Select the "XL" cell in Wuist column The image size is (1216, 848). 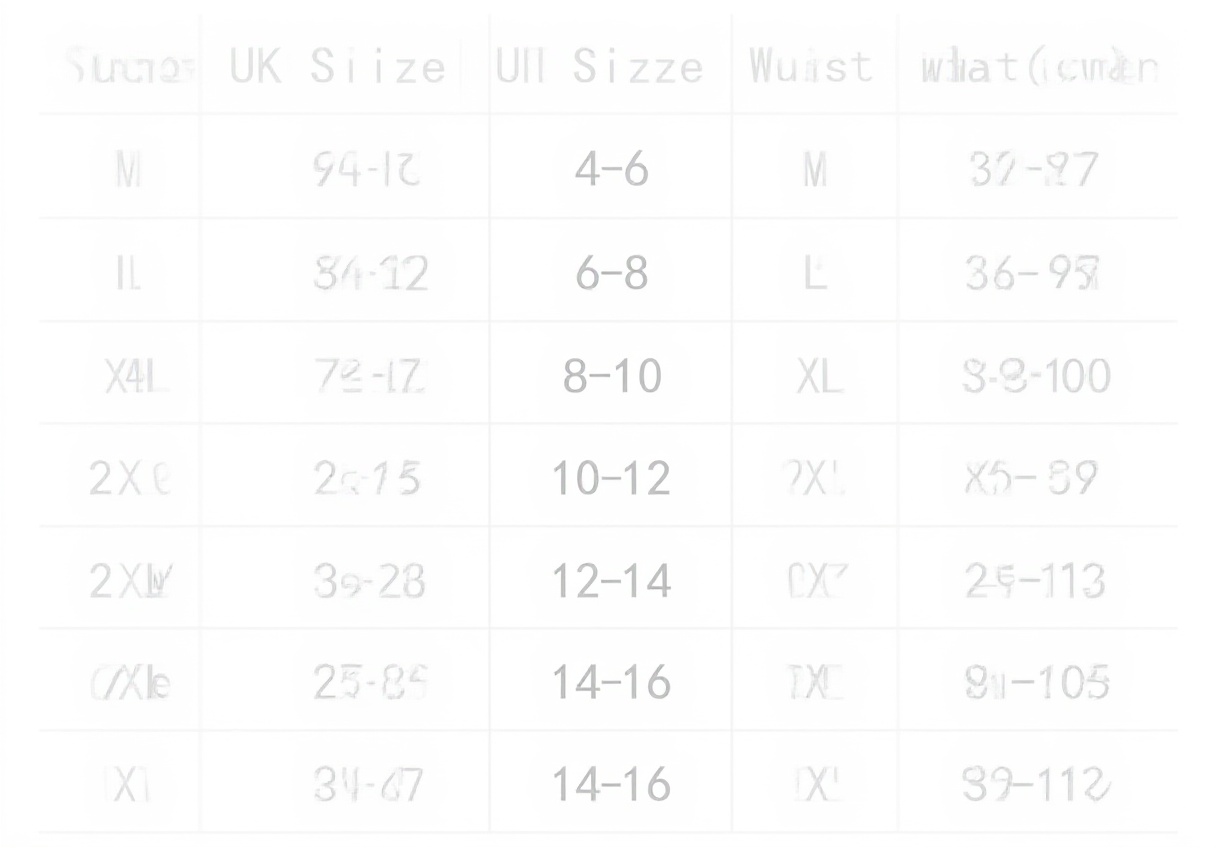coord(818,377)
